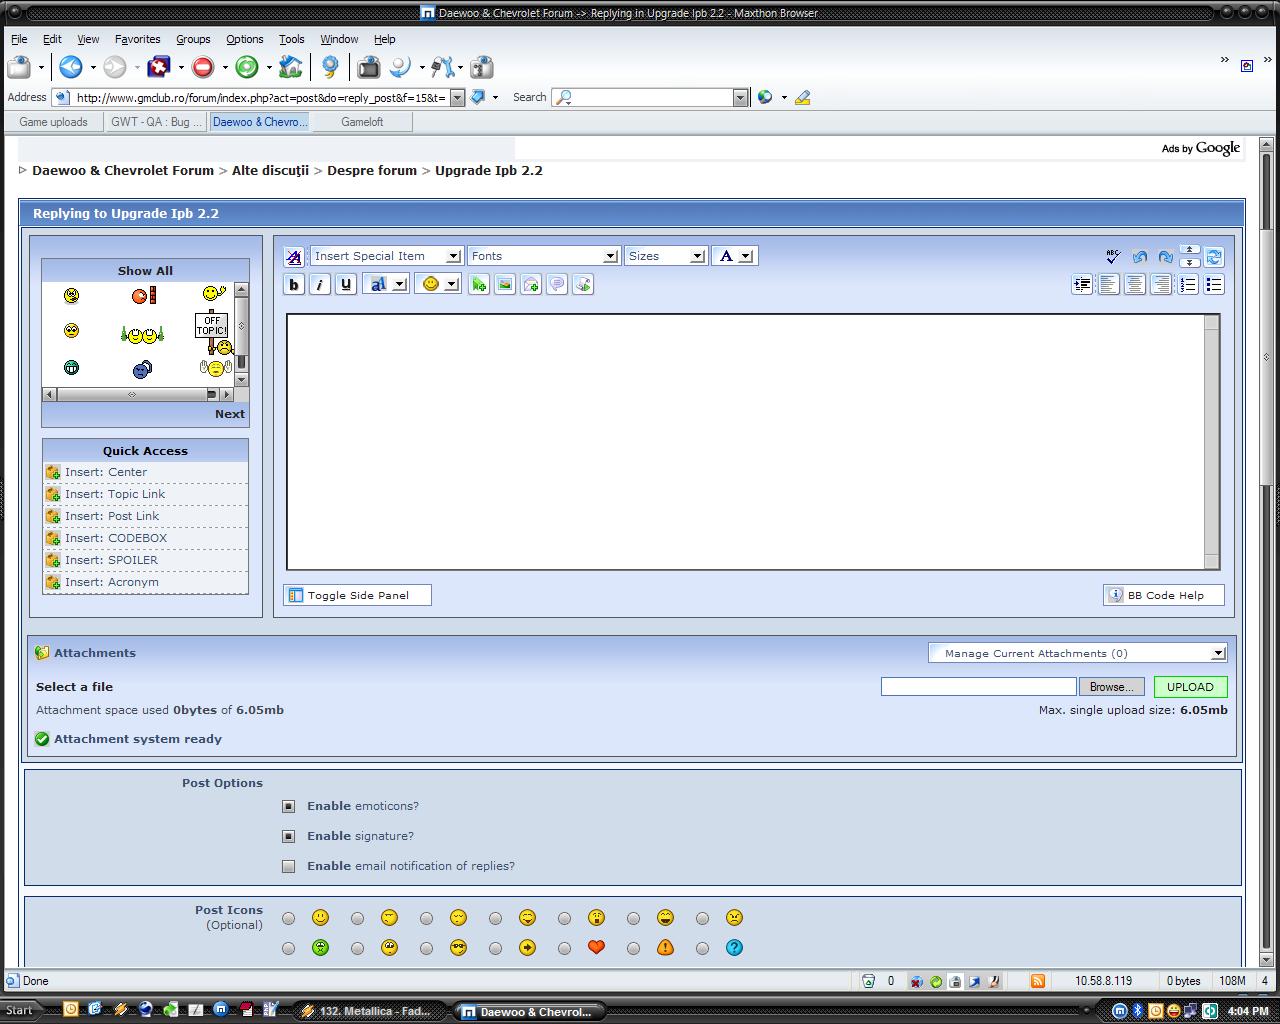Click the insert code icon
1280x1024 pixels.
pos(583,285)
